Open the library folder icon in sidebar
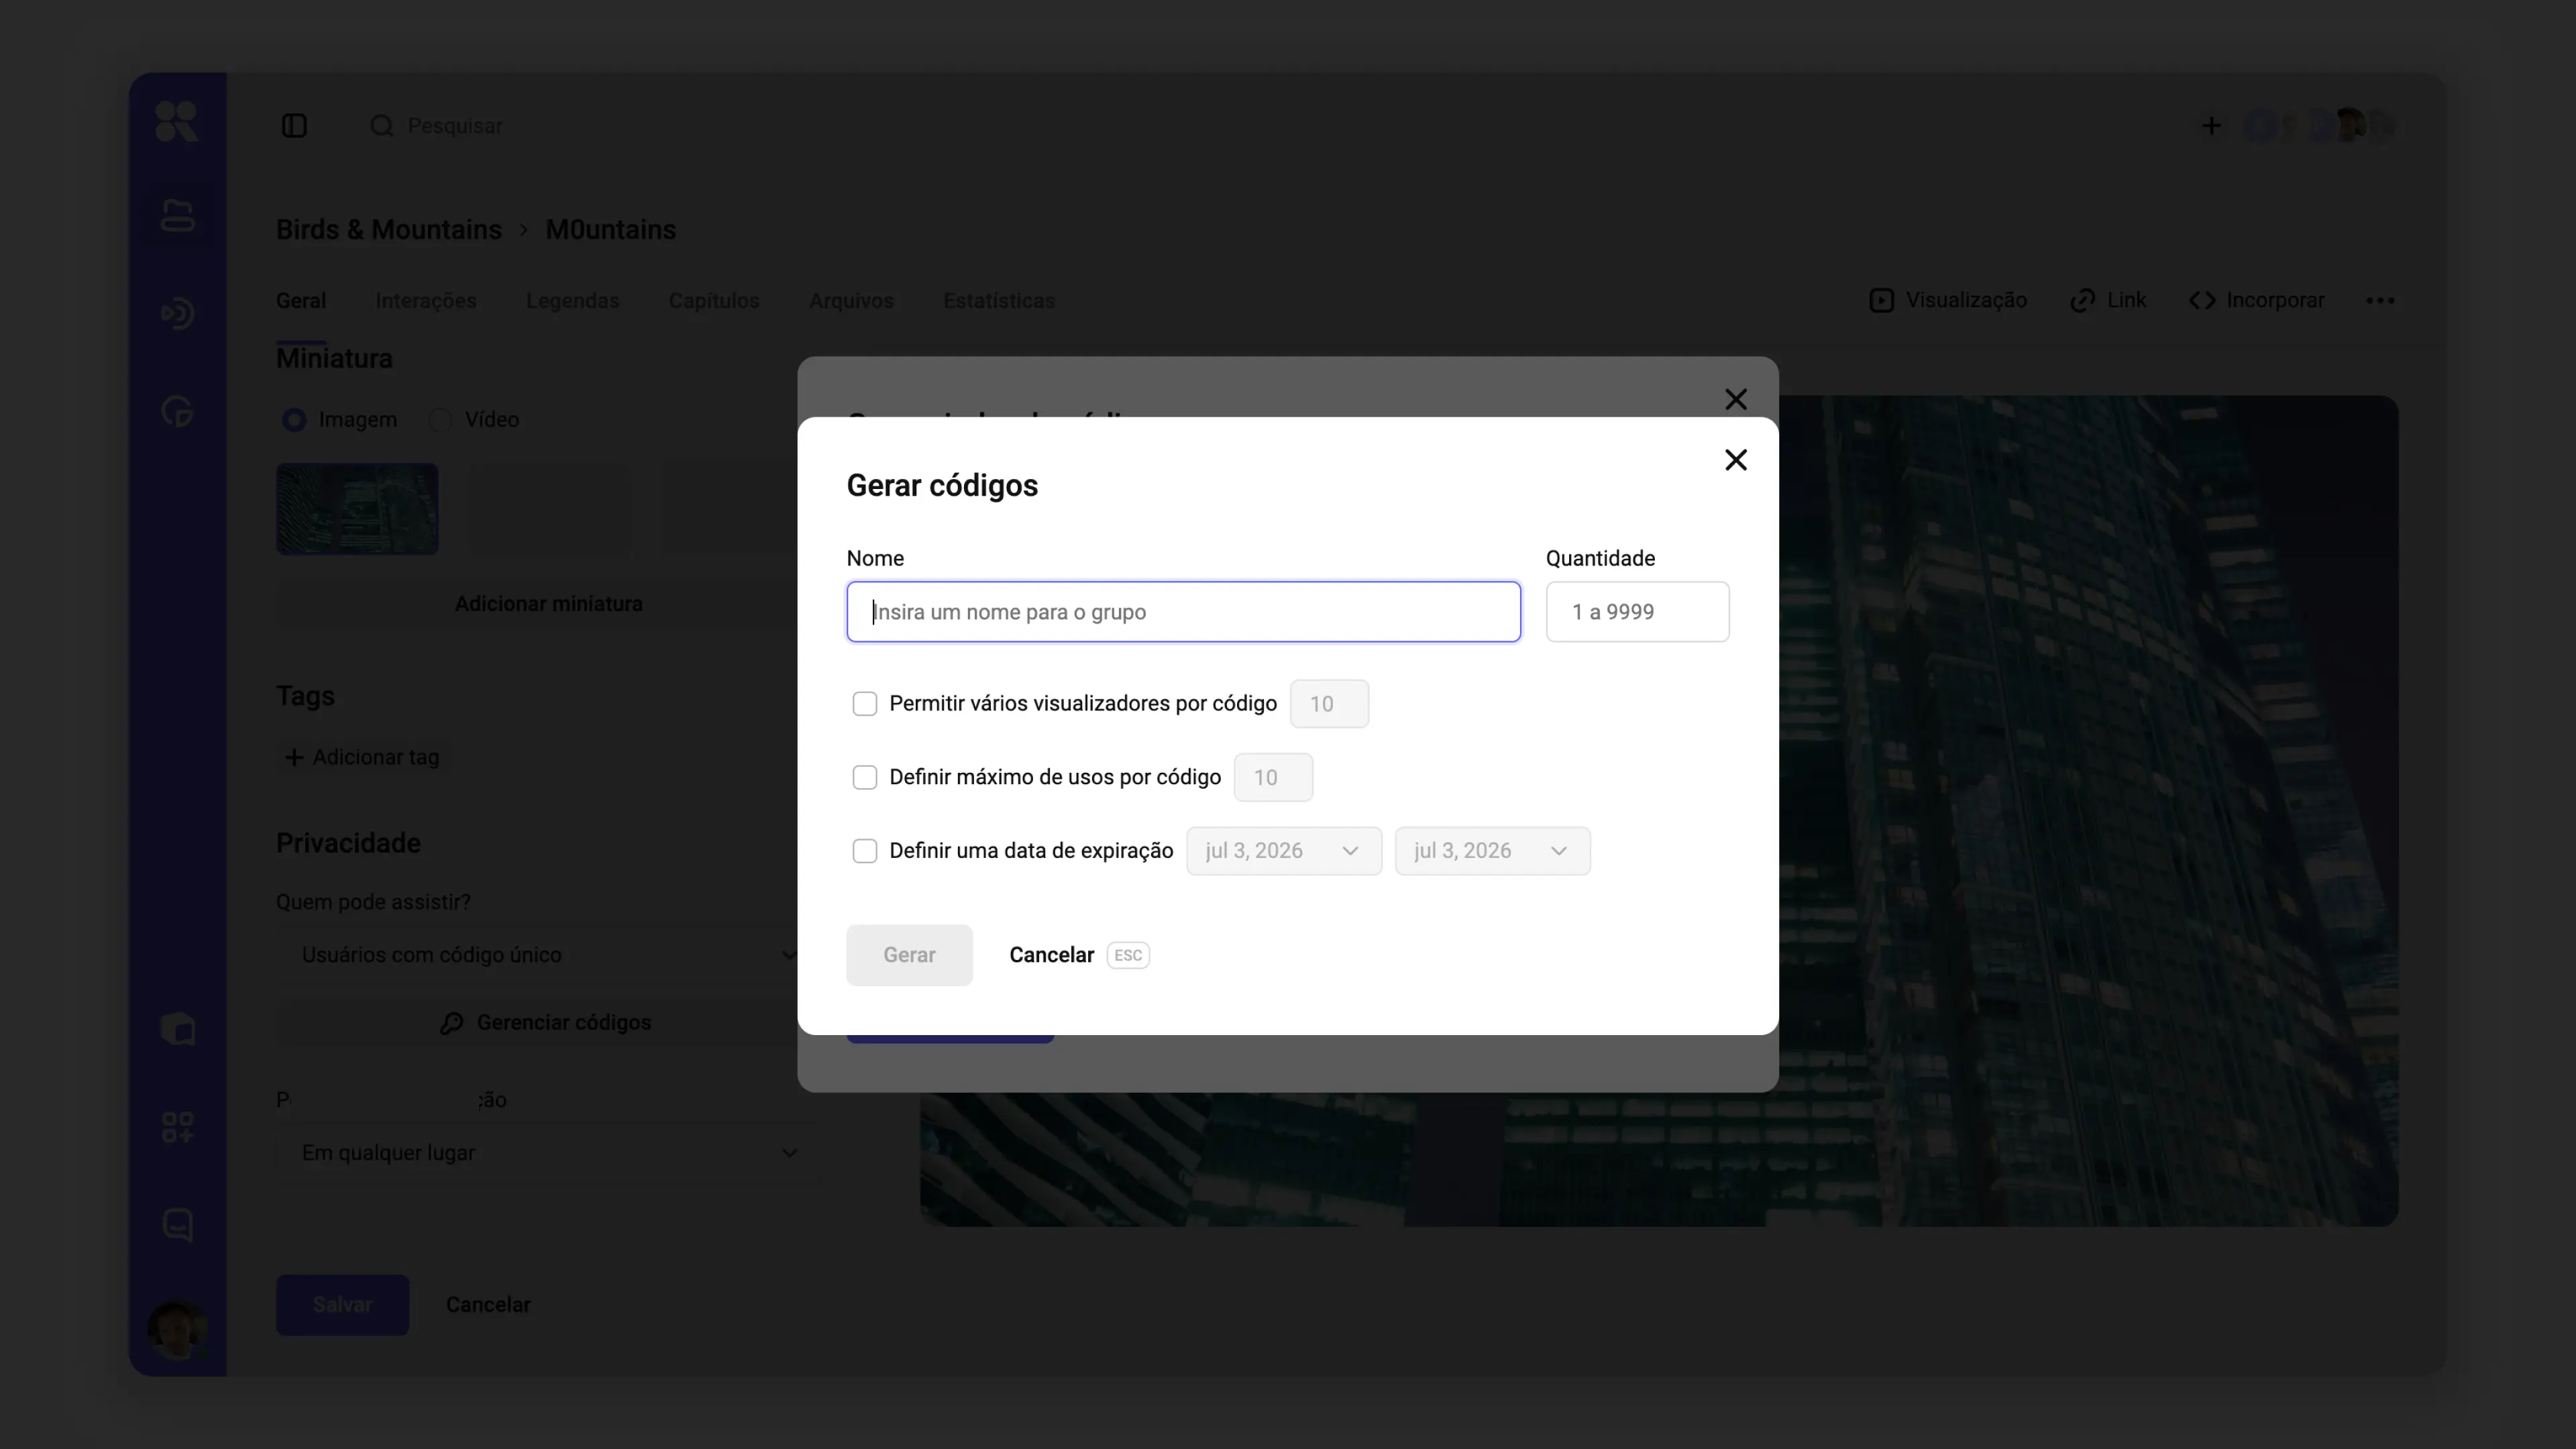The width and height of the screenshot is (2576, 1449). click(178, 215)
